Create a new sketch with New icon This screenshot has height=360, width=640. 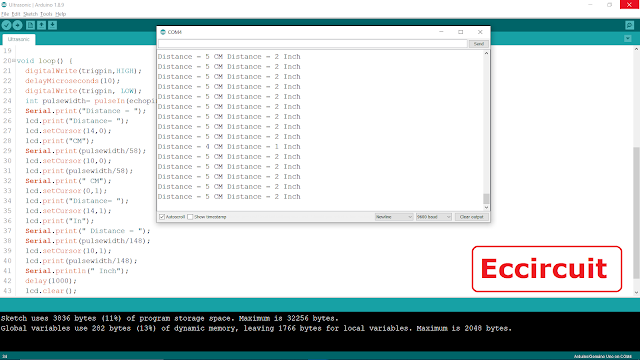(x=30, y=25)
